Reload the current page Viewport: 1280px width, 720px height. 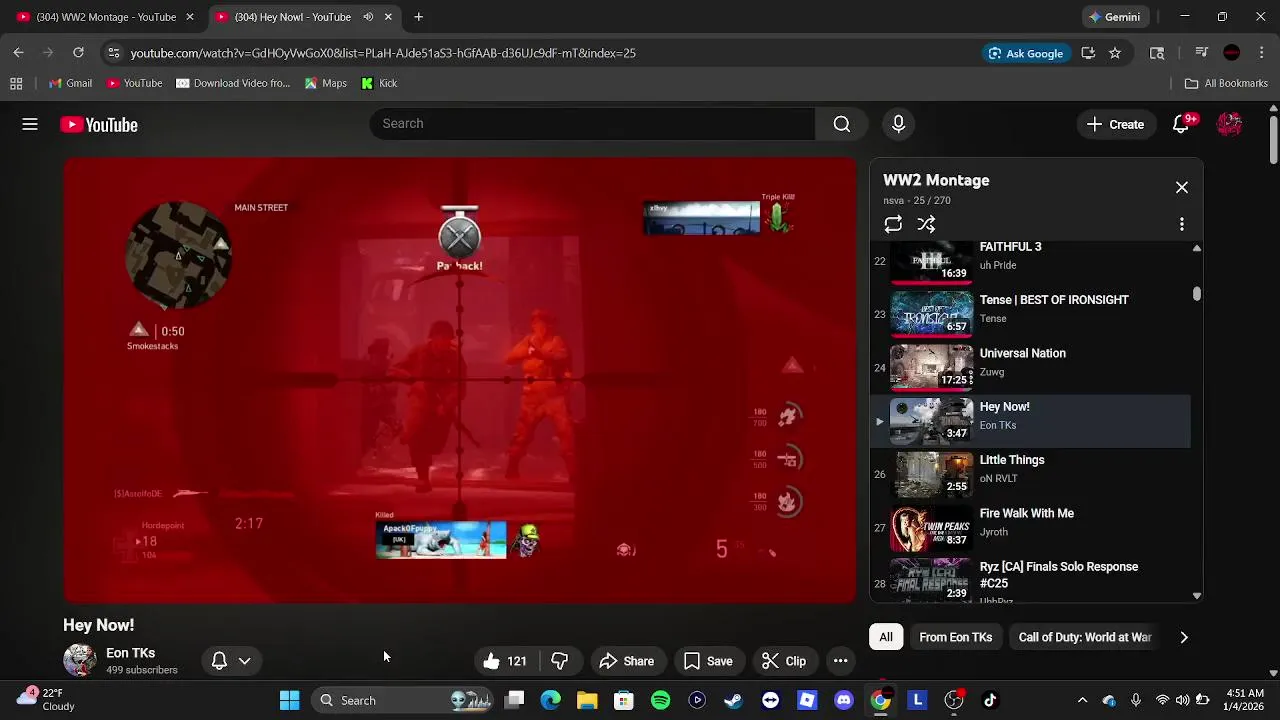pyautogui.click(x=78, y=53)
